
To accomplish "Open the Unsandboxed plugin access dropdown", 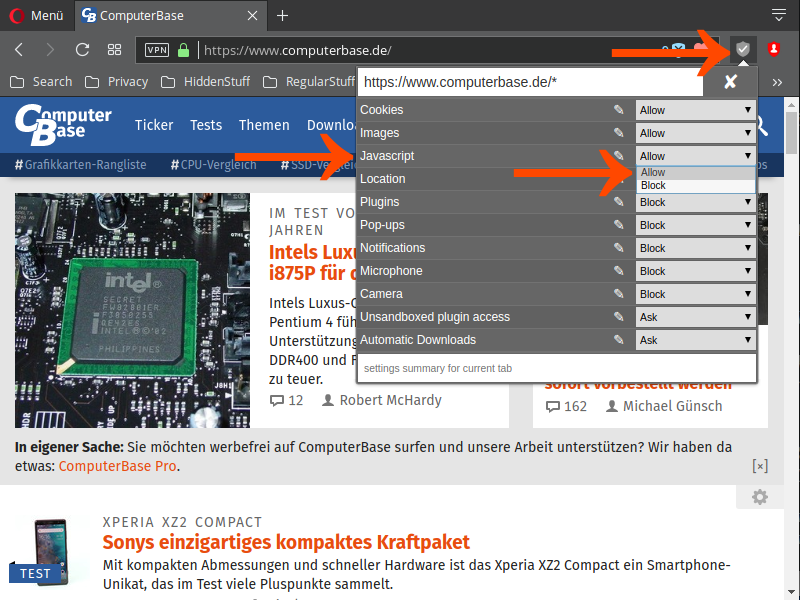I will tap(695, 317).
